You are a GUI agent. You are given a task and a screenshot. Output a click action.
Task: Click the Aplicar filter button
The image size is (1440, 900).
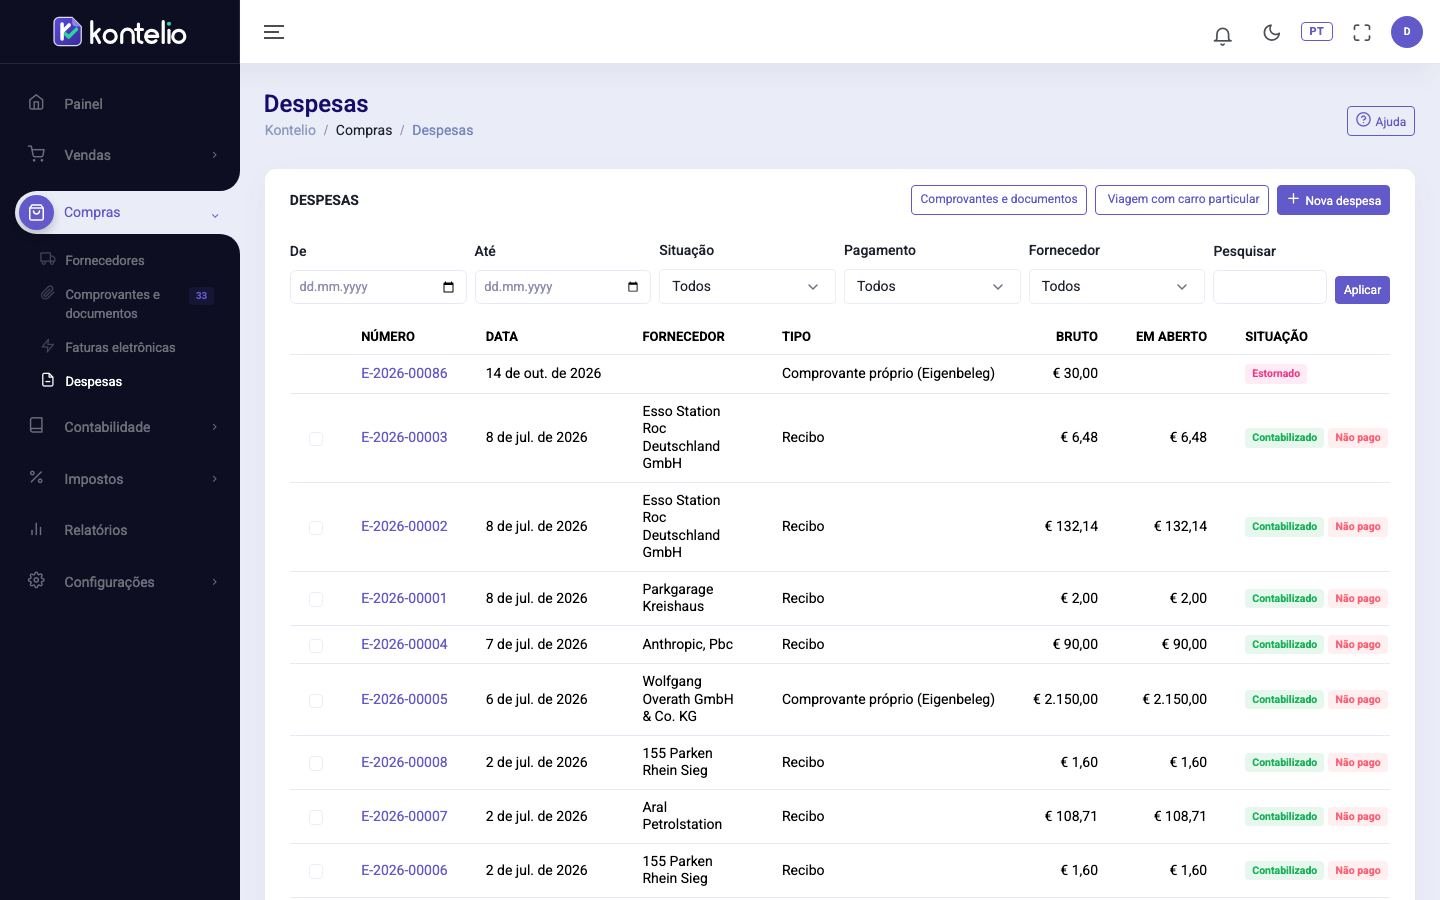click(x=1362, y=290)
